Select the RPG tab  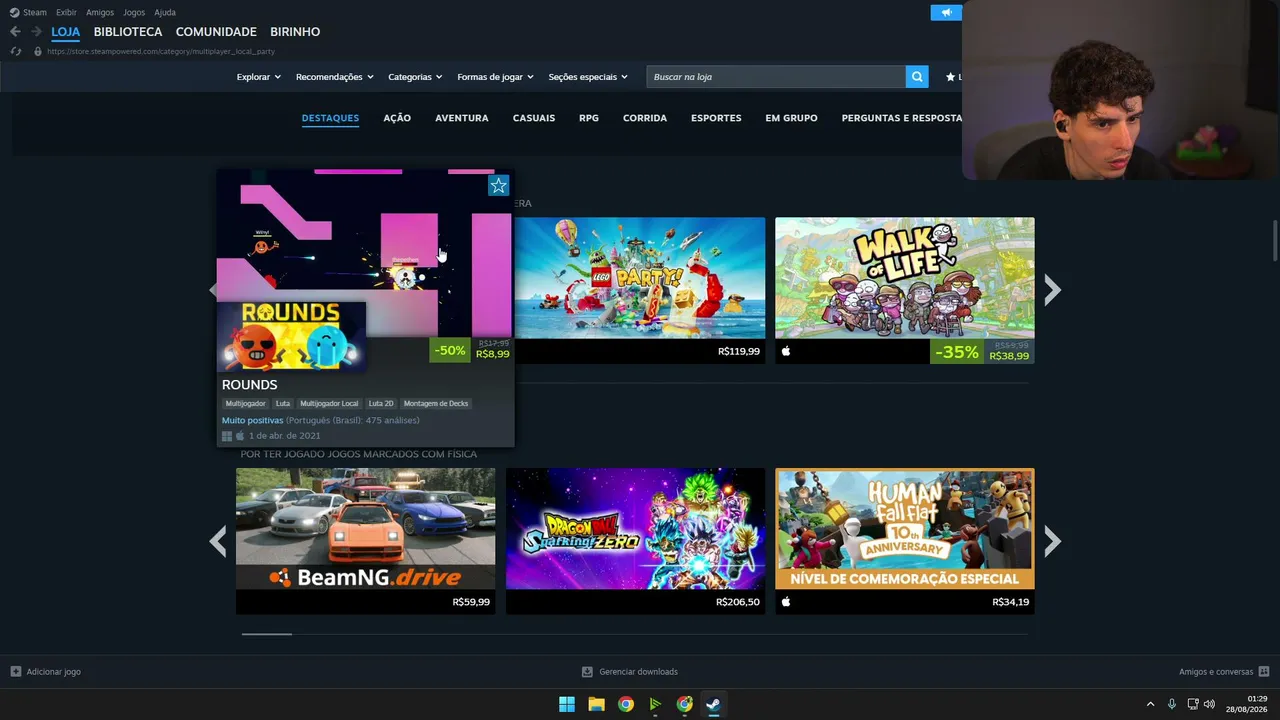(x=589, y=118)
